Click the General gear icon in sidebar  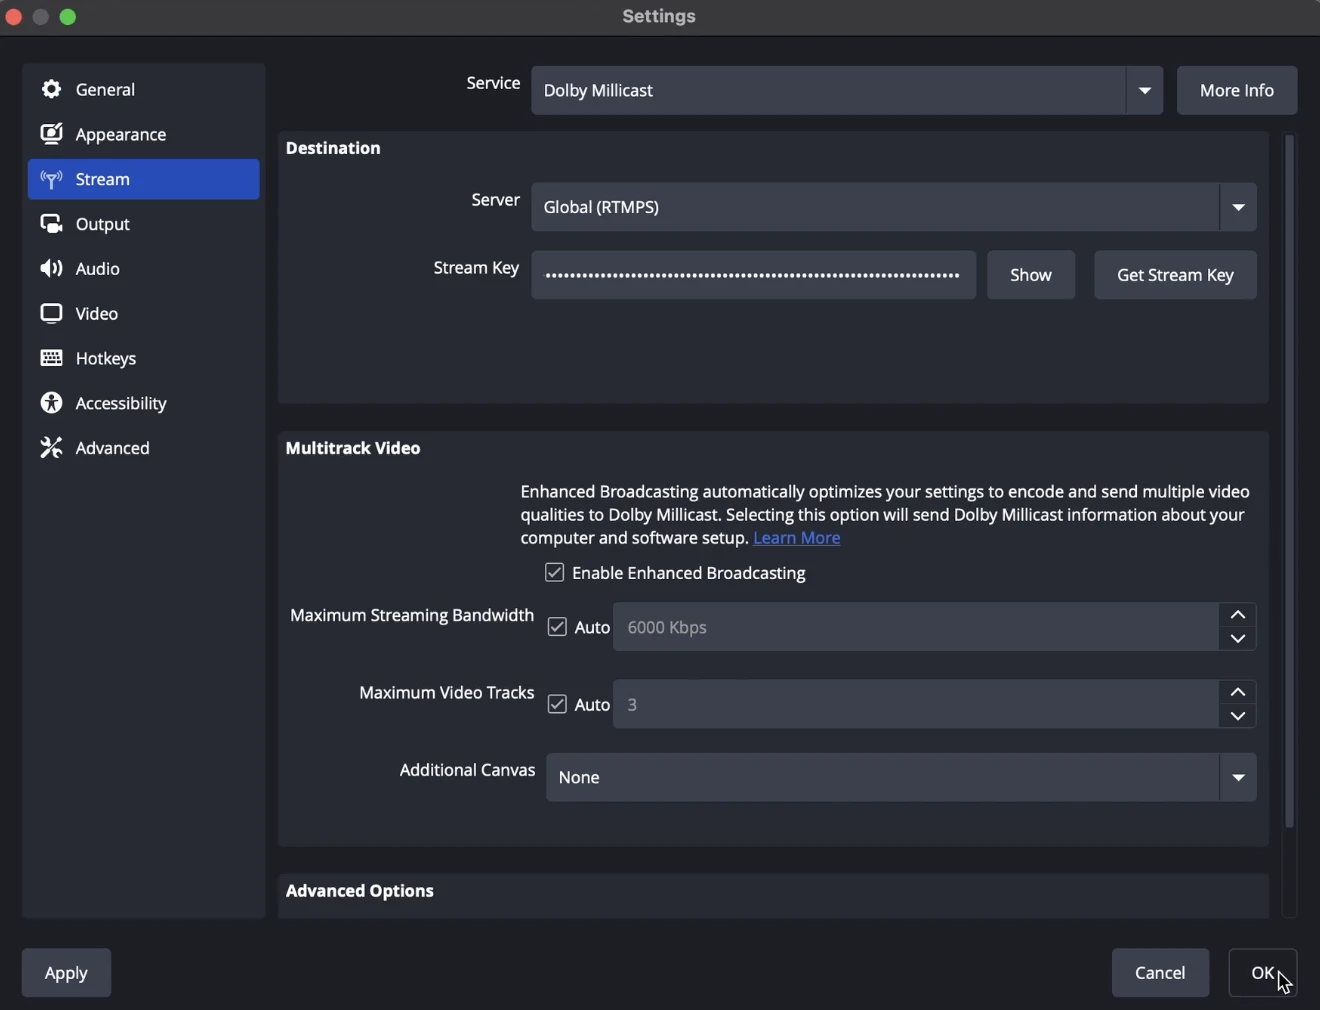click(52, 90)
